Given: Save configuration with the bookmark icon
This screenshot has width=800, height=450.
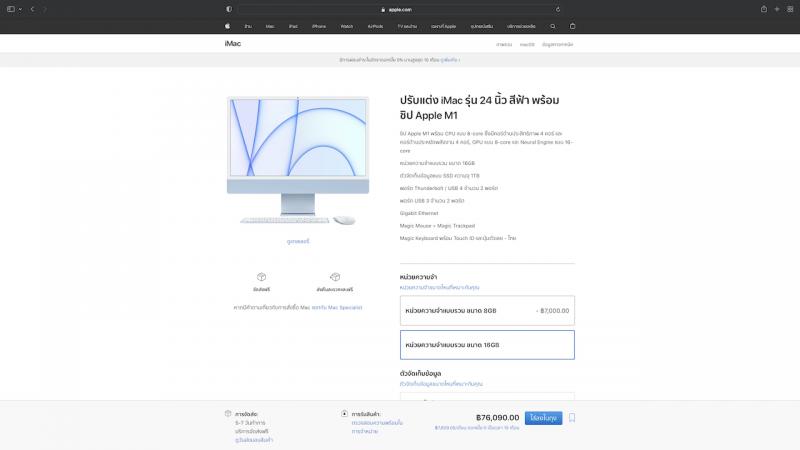Looking at the screenshot, I should (572, 418).
